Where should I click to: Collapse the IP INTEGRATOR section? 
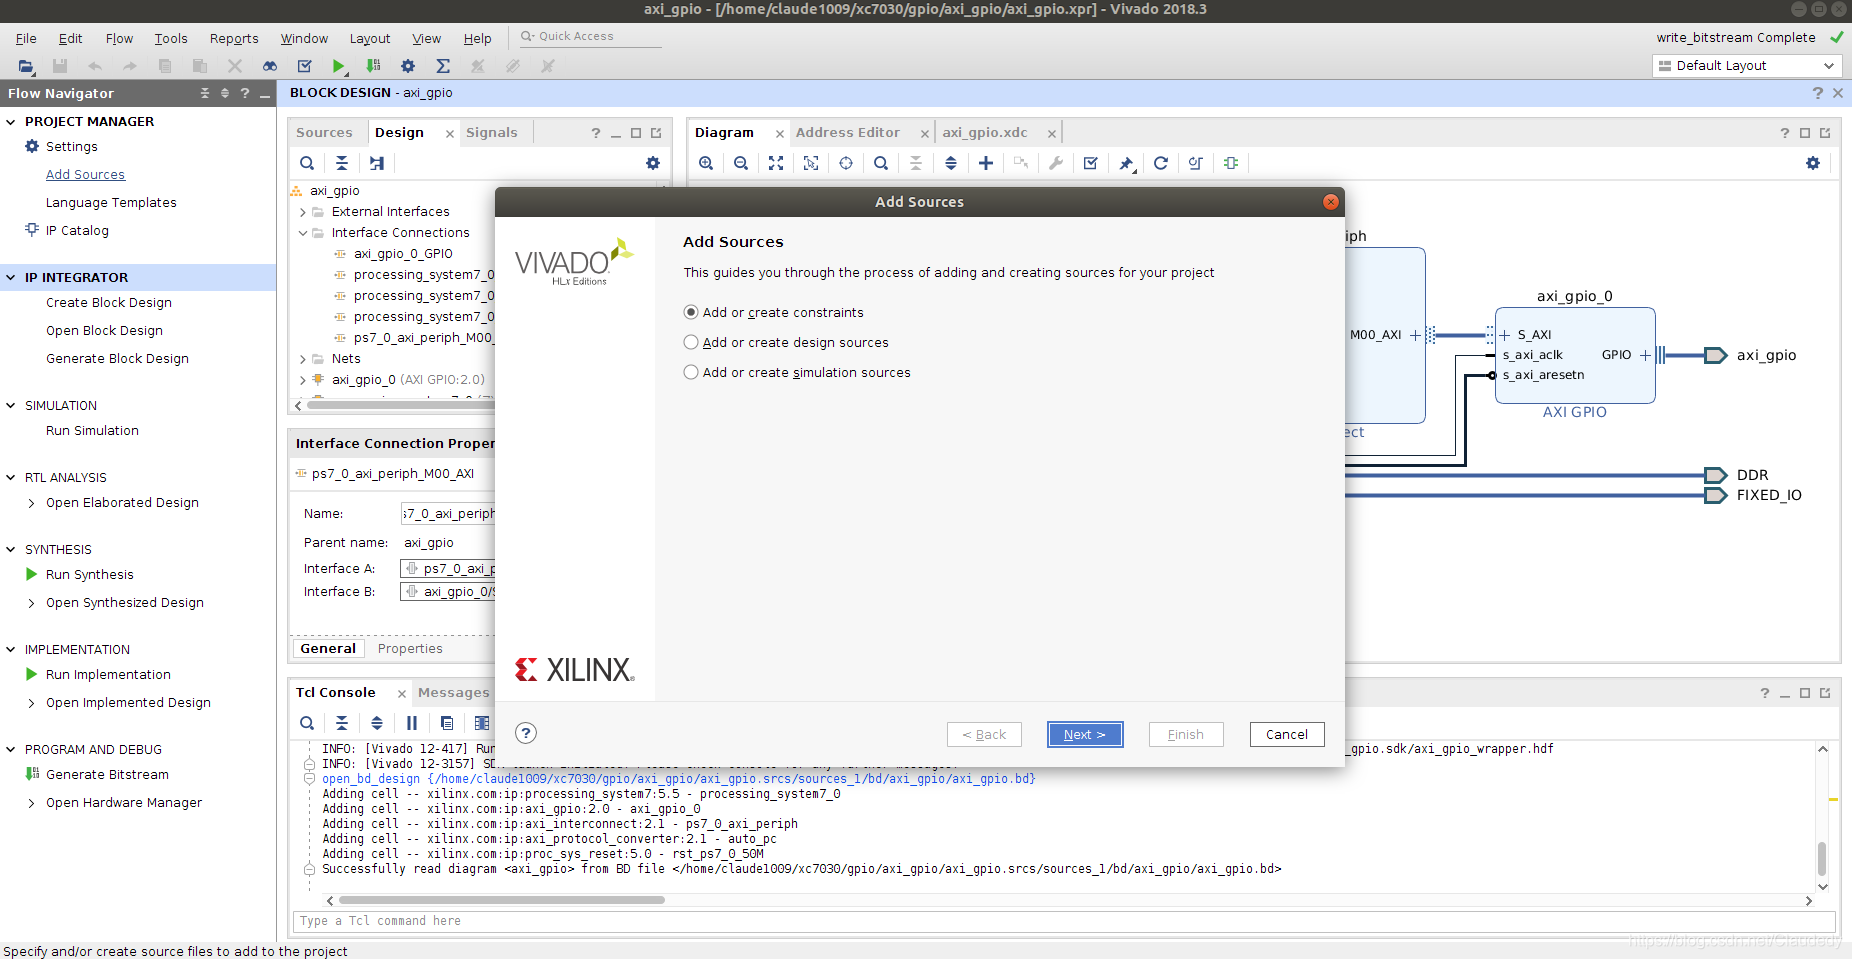(x=11, y=277)
